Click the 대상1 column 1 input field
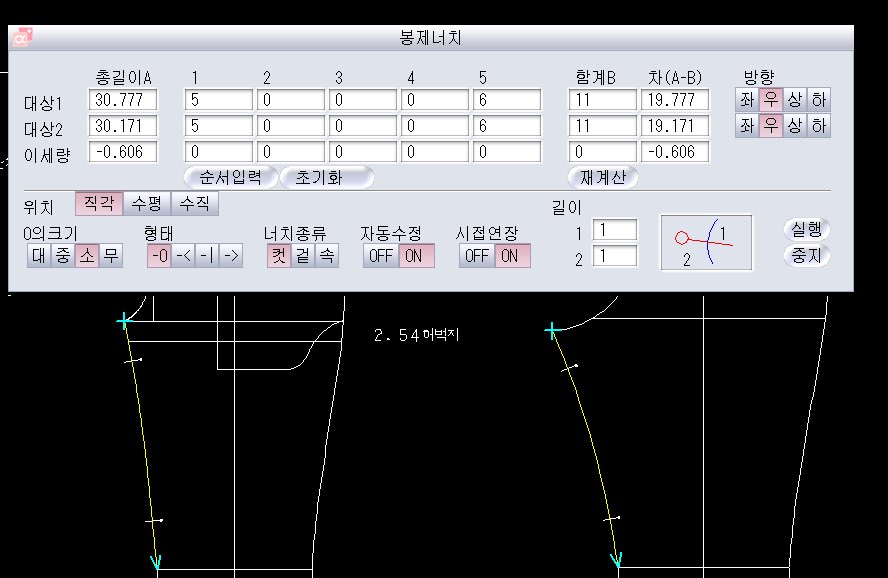 point(218,100)
